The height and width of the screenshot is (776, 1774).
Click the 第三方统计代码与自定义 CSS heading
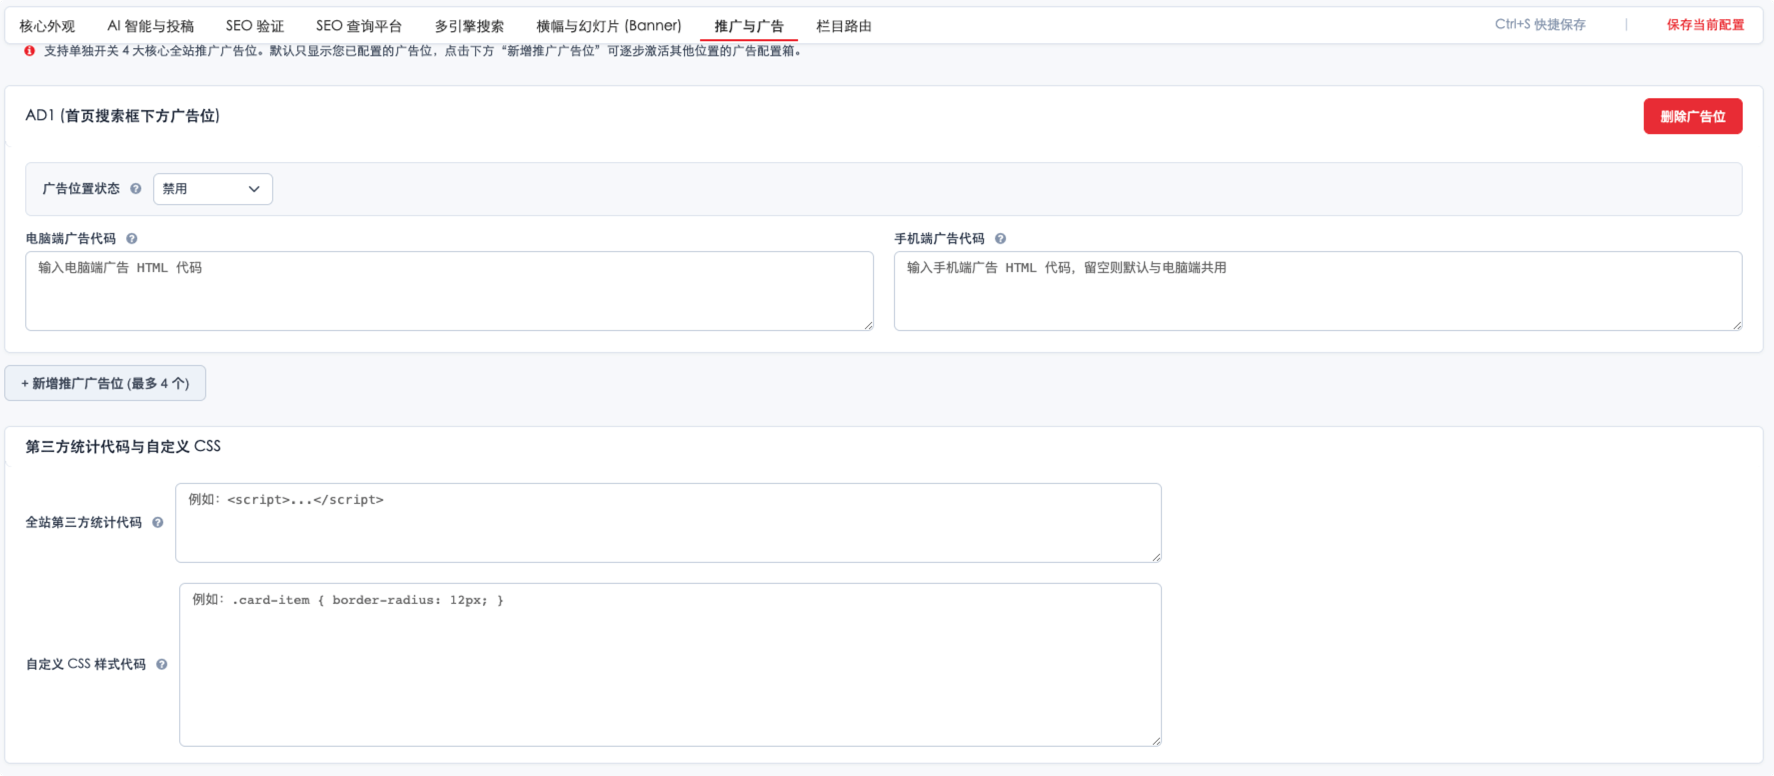(x=123, y=447)
